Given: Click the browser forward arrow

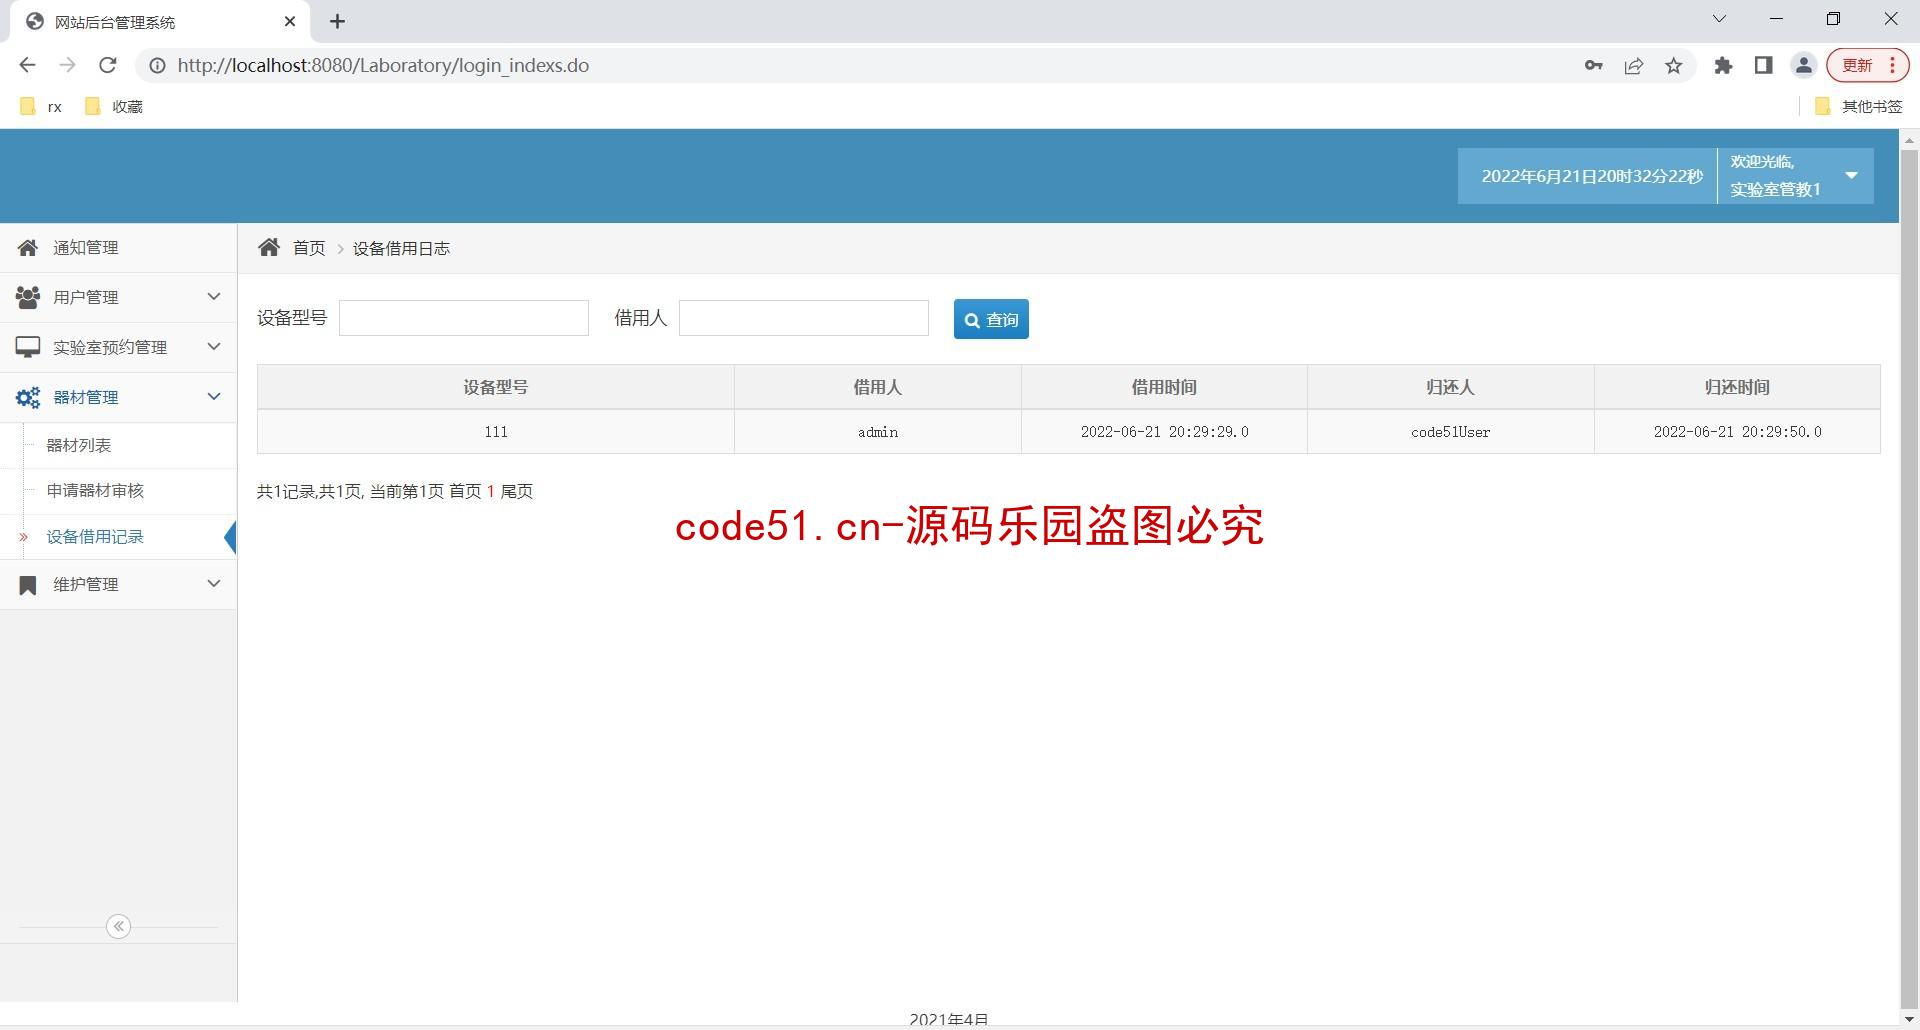Looking at the screenshot, I should click(x=67, y=65).
